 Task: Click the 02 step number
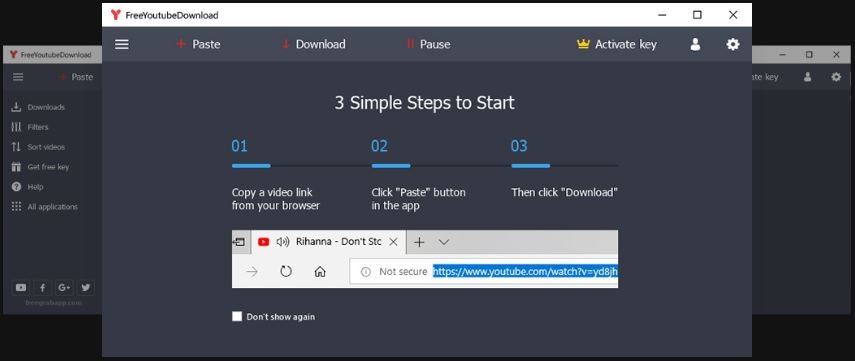tap(380, 146)
